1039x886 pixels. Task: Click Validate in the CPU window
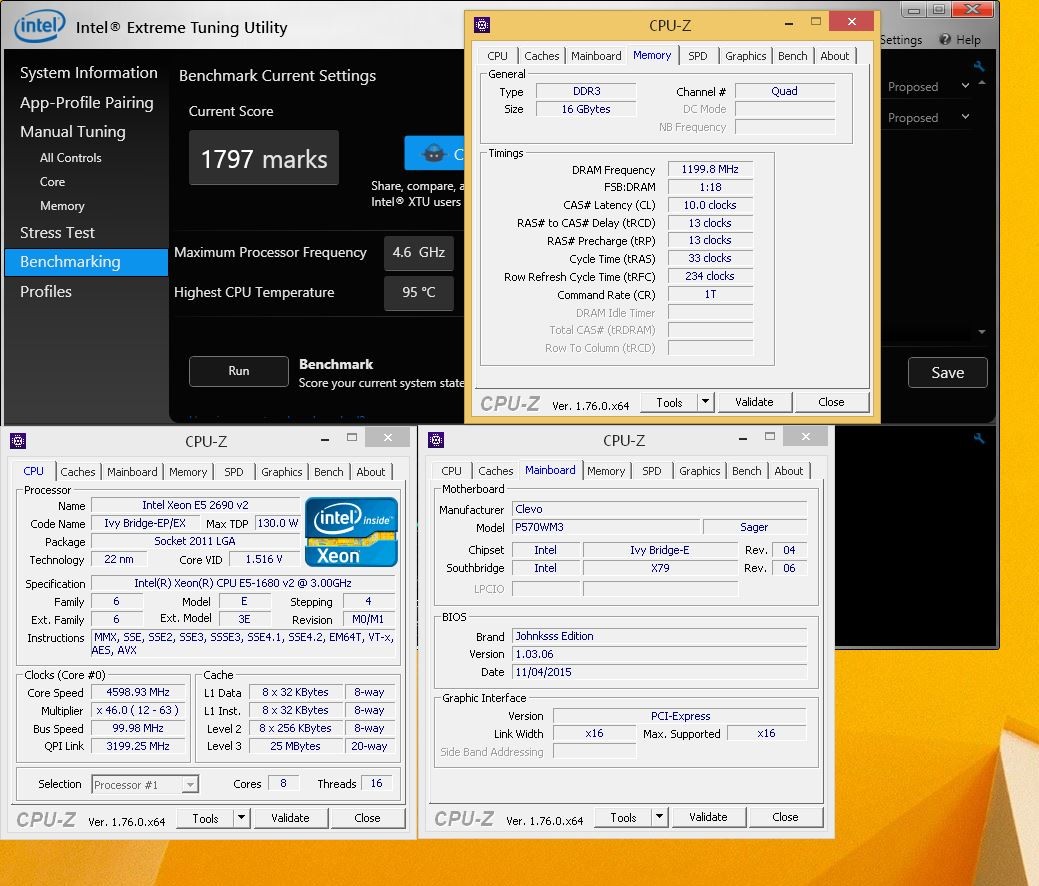click(290, 818)
